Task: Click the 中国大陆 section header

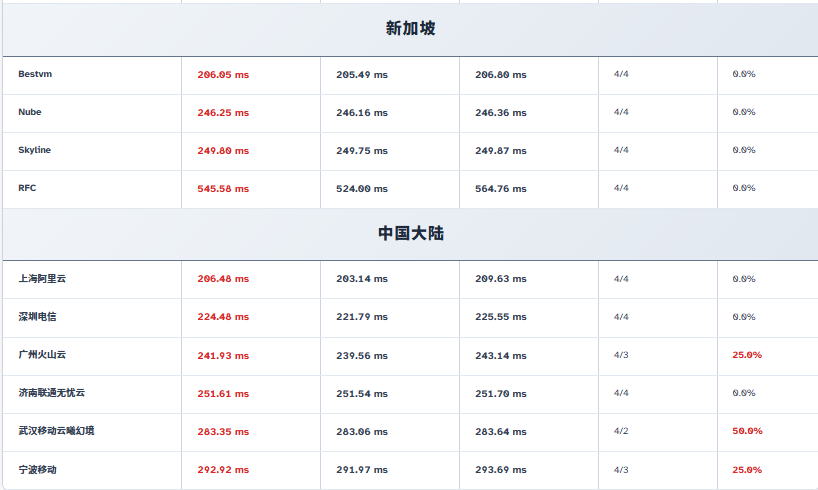Action: 410,234
